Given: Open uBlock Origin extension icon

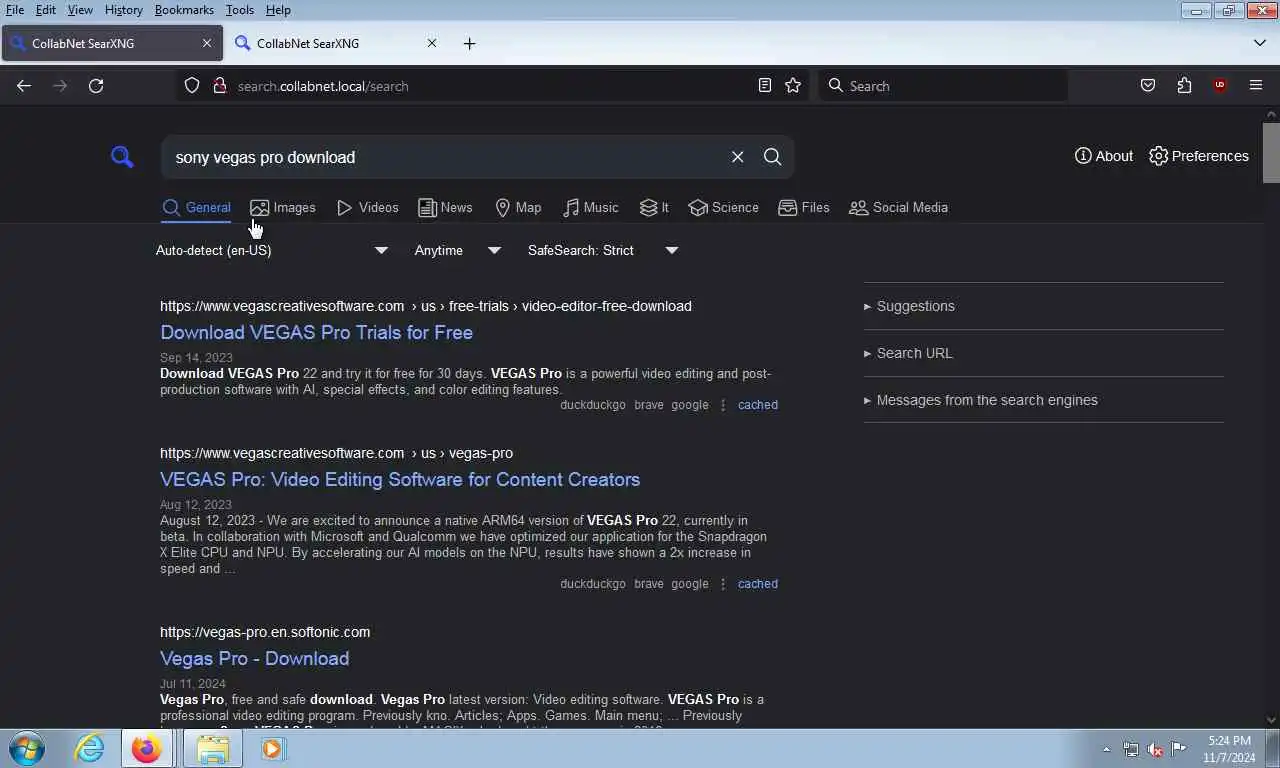Looking at the screenshot, I should click(x=1219, y=86).
